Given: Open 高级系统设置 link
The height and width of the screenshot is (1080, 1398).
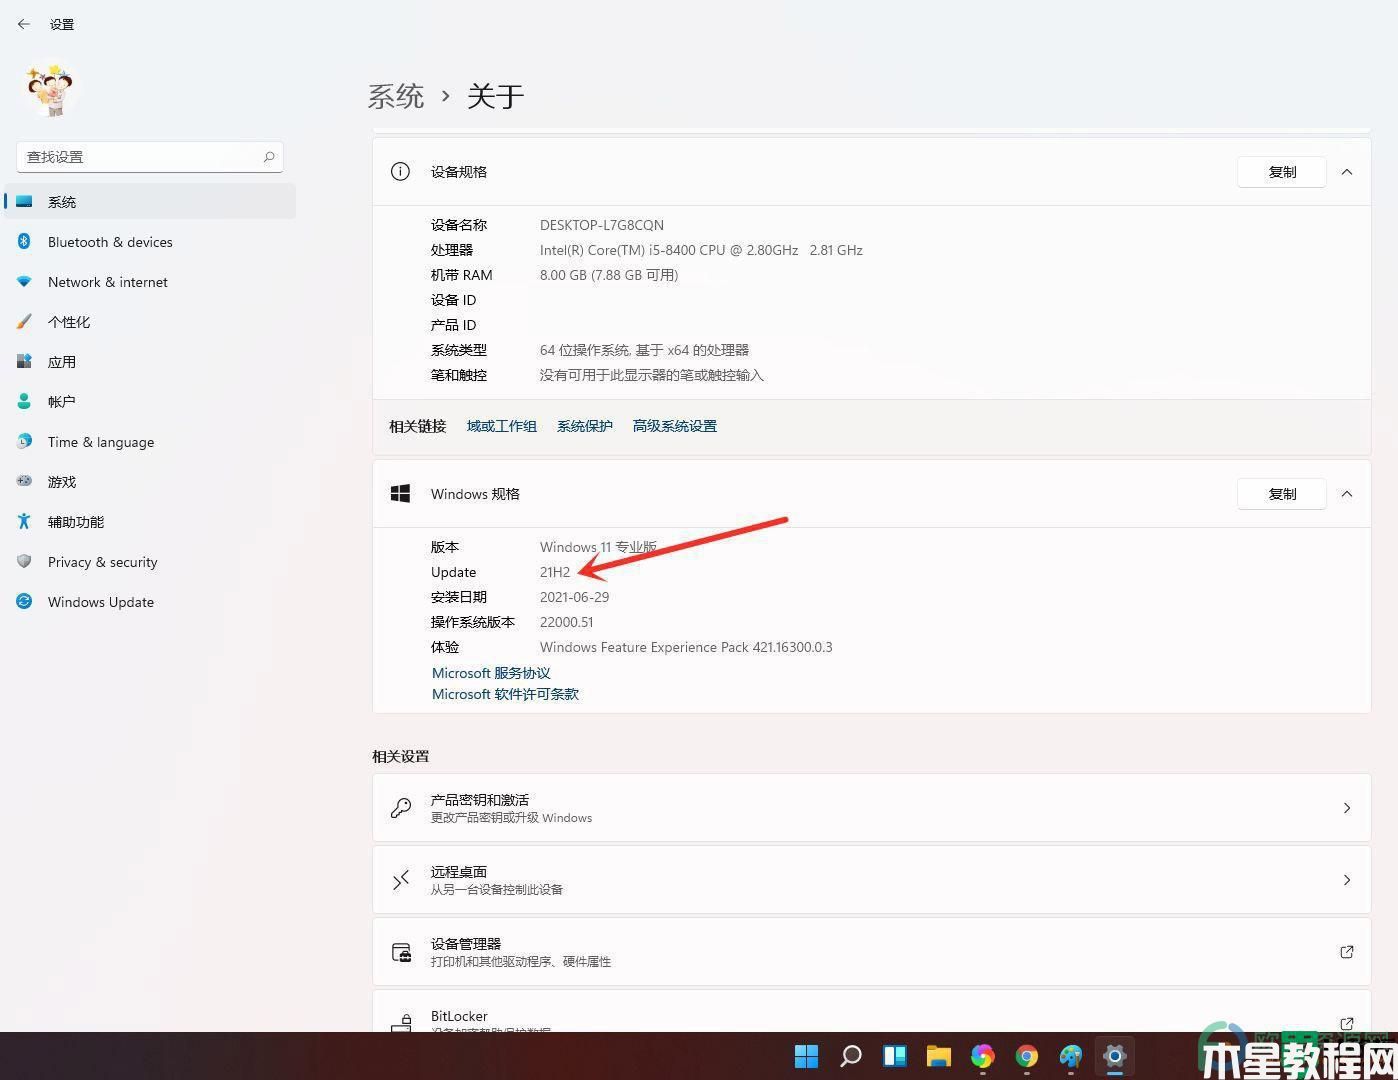Looking at the screenshot, I should (675, 426).
